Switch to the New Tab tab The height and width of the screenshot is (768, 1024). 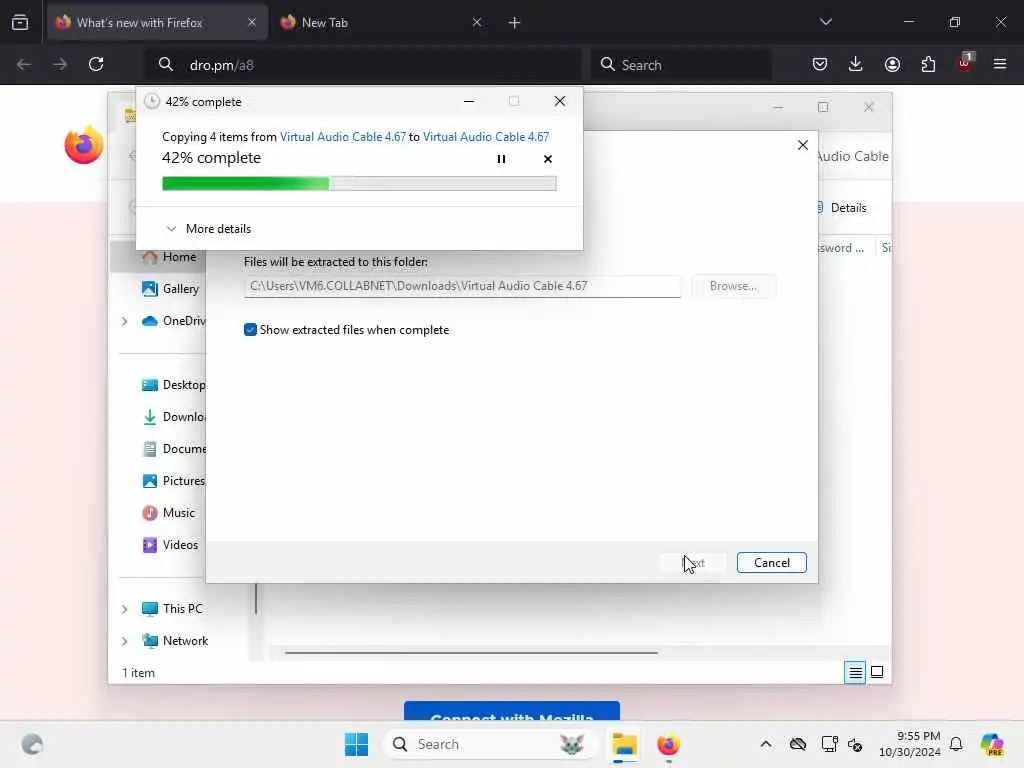382,22
